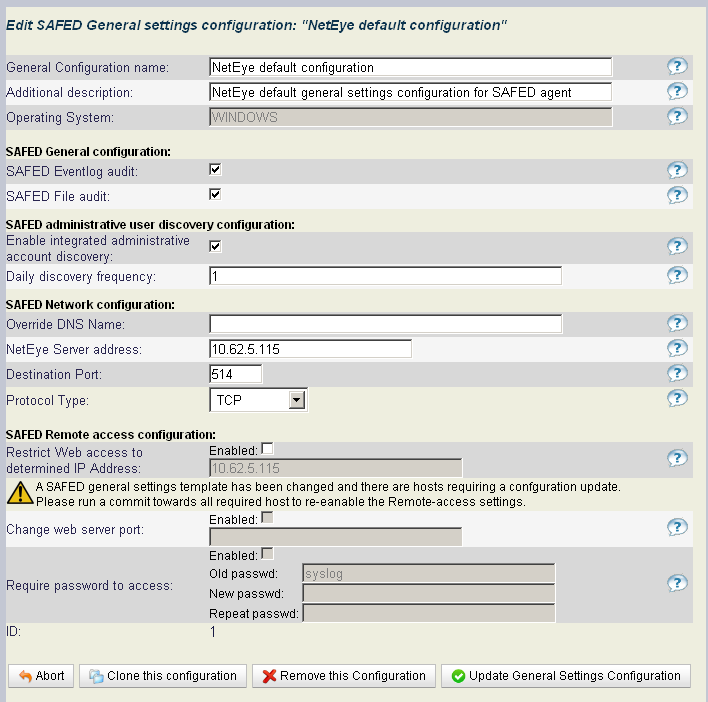Open the Protocol Type dropdown
This screenshot has height=702, width=708.
pyautogui.click(x=258, y=400)
